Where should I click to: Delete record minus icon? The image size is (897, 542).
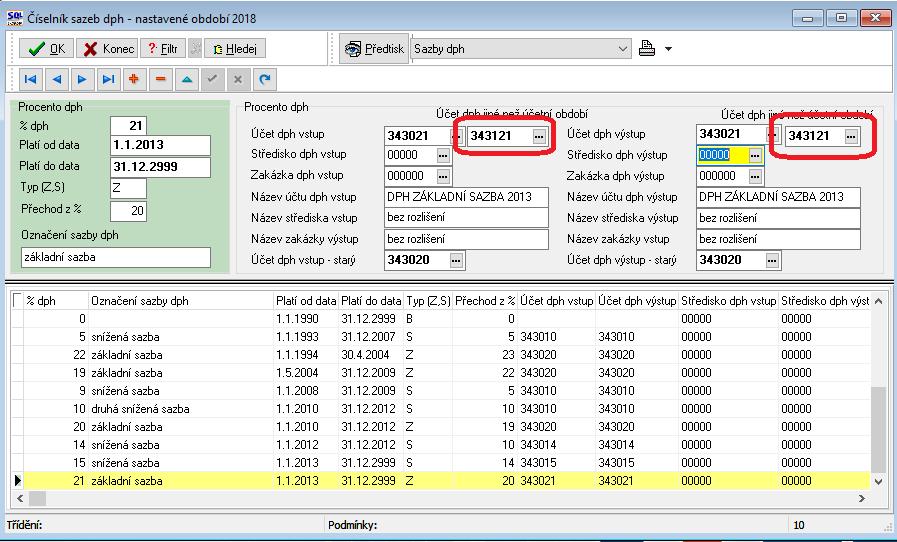click(x=161, y=79)
